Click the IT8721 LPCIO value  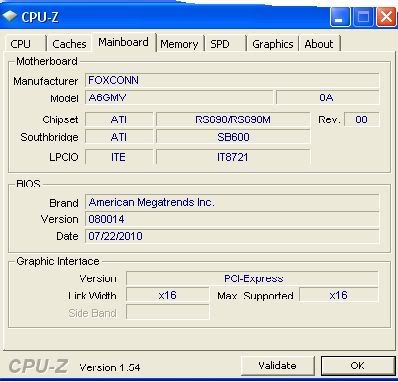click(x=233, y=157)
